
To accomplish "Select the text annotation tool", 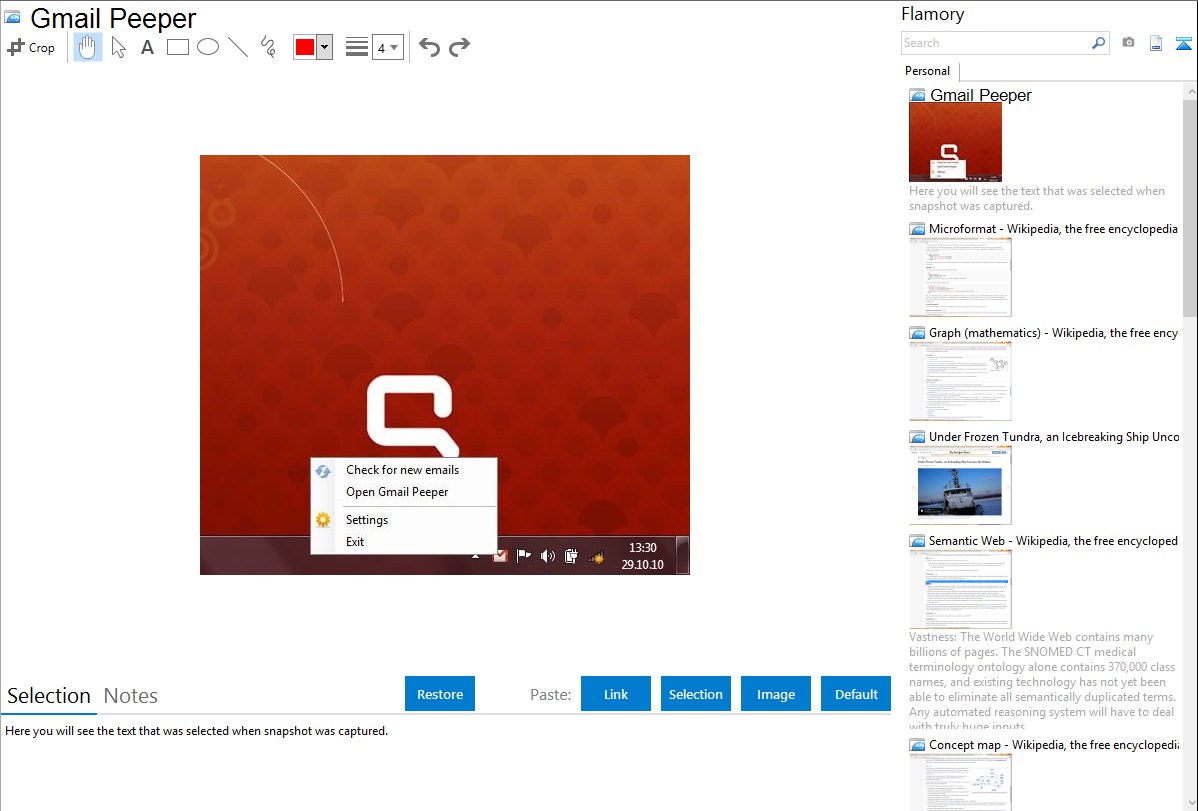I will 147,47.
